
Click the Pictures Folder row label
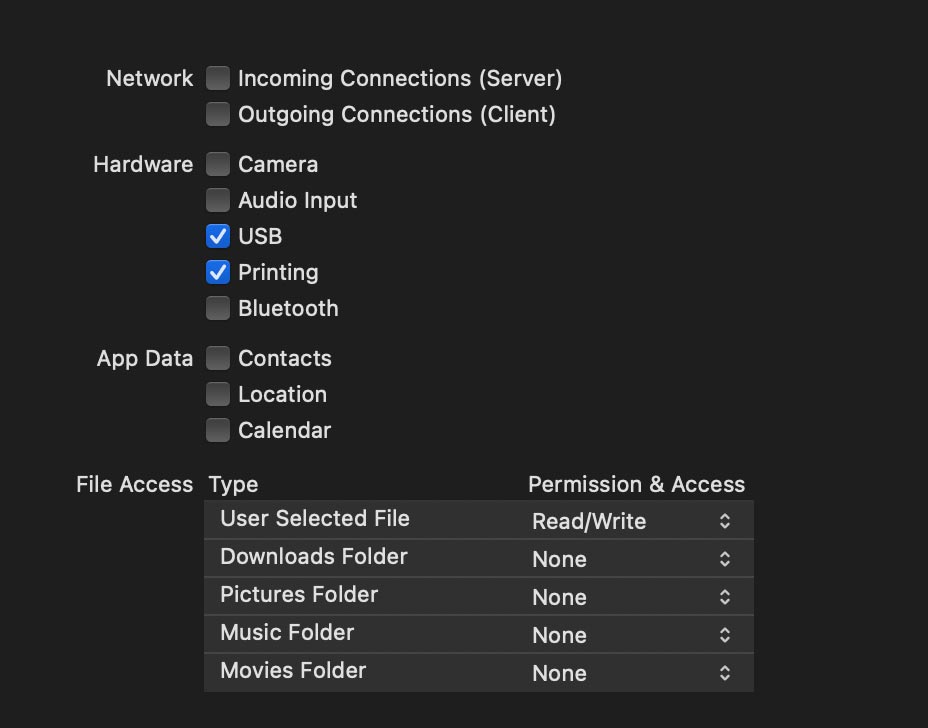299,595
